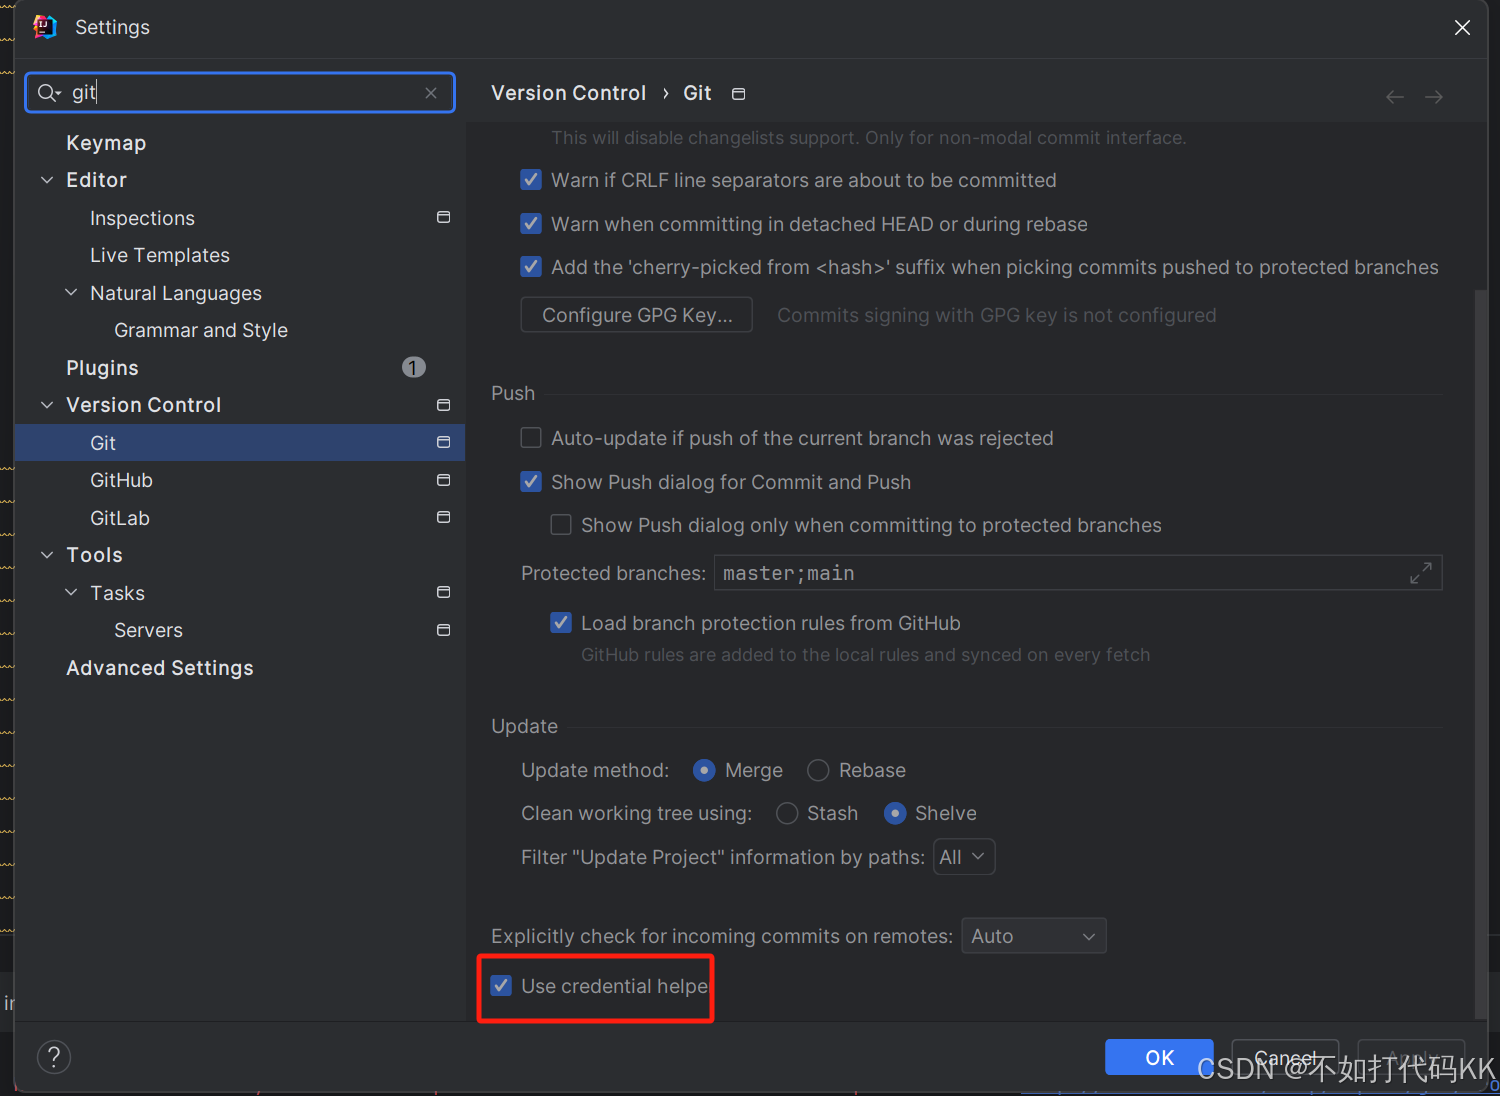
Task: Collapse the Tasks tree node
Action: point(71,593)
